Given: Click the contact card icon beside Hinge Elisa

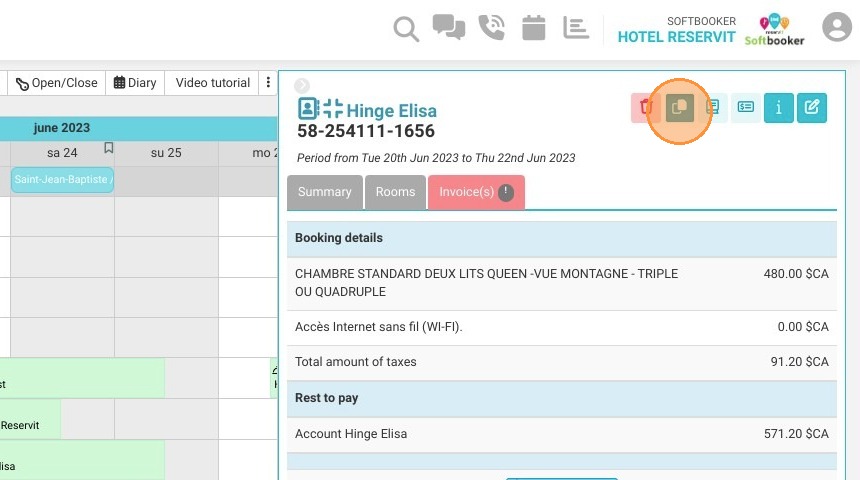Looking at the screenshot, I should [x=308, y=109].
